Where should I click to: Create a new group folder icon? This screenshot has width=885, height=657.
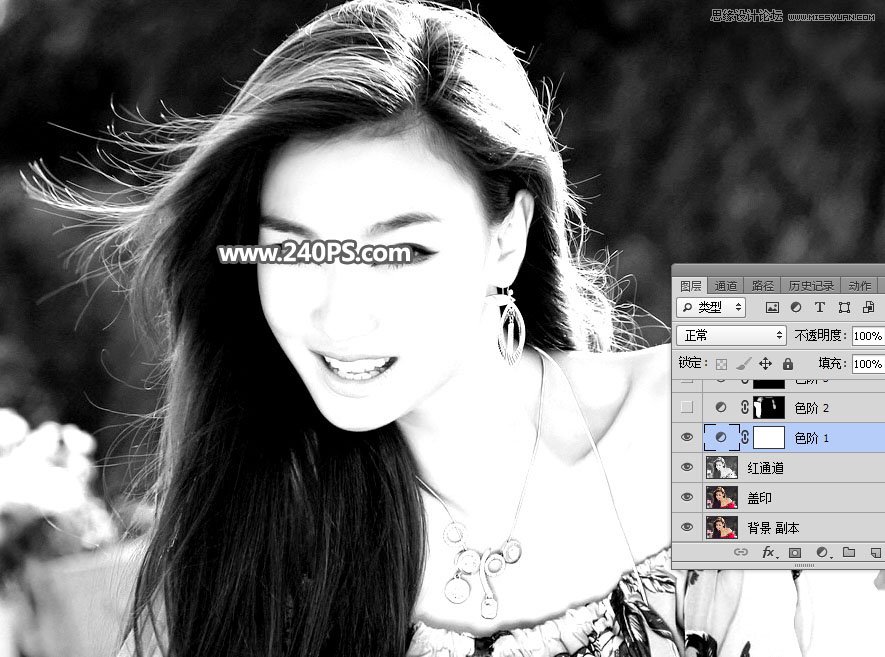tap(849, 552)
